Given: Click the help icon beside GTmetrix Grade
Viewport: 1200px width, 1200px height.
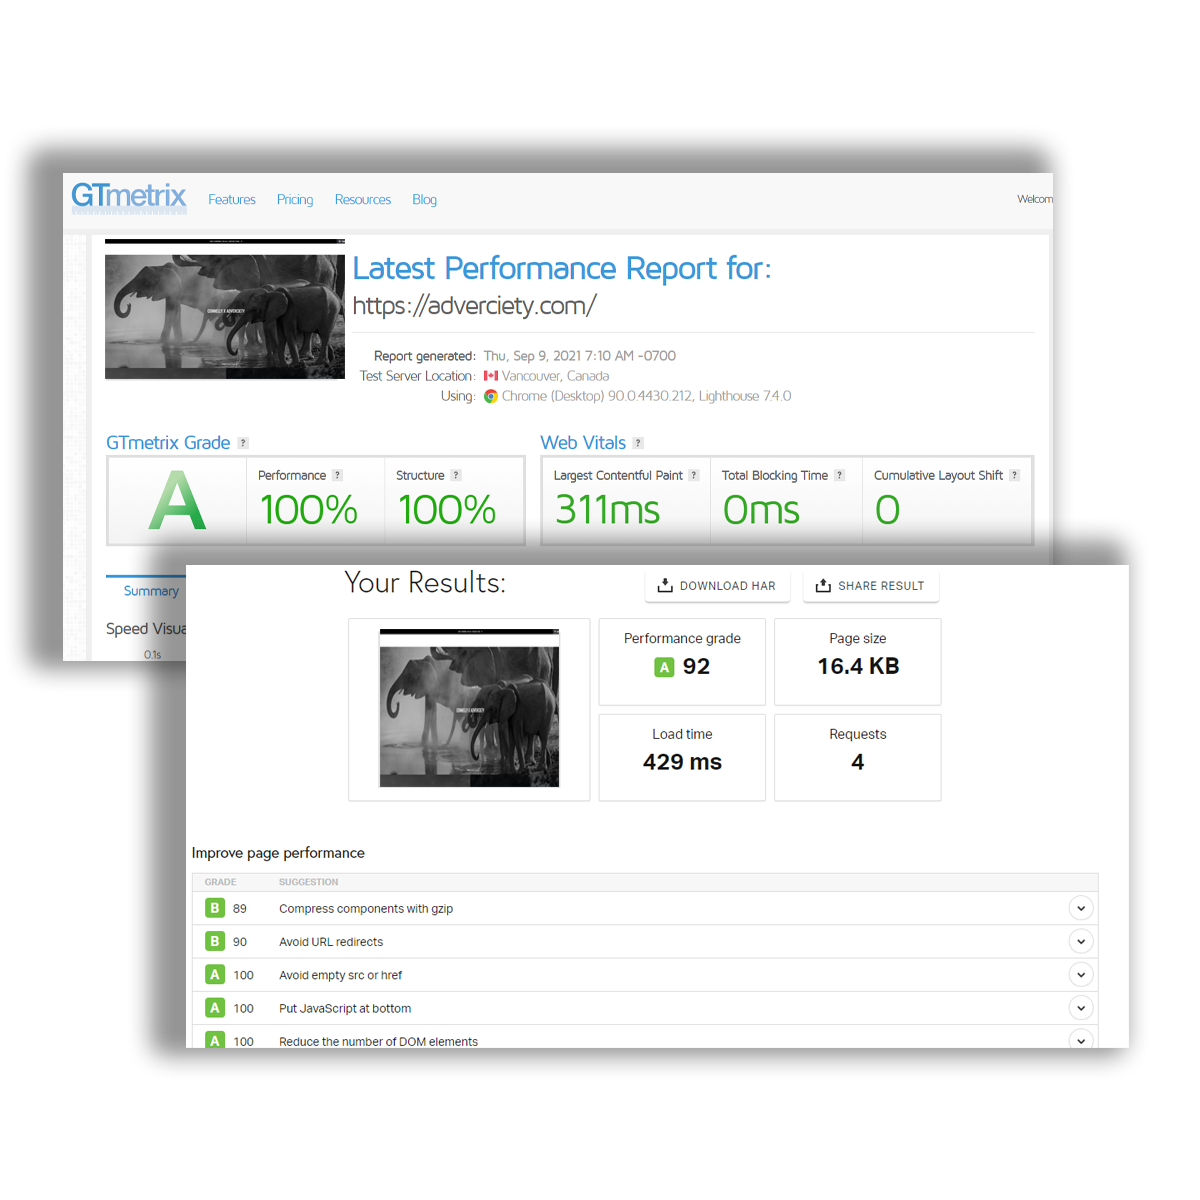Looking at the screenshot, I should tap(243, 443).
